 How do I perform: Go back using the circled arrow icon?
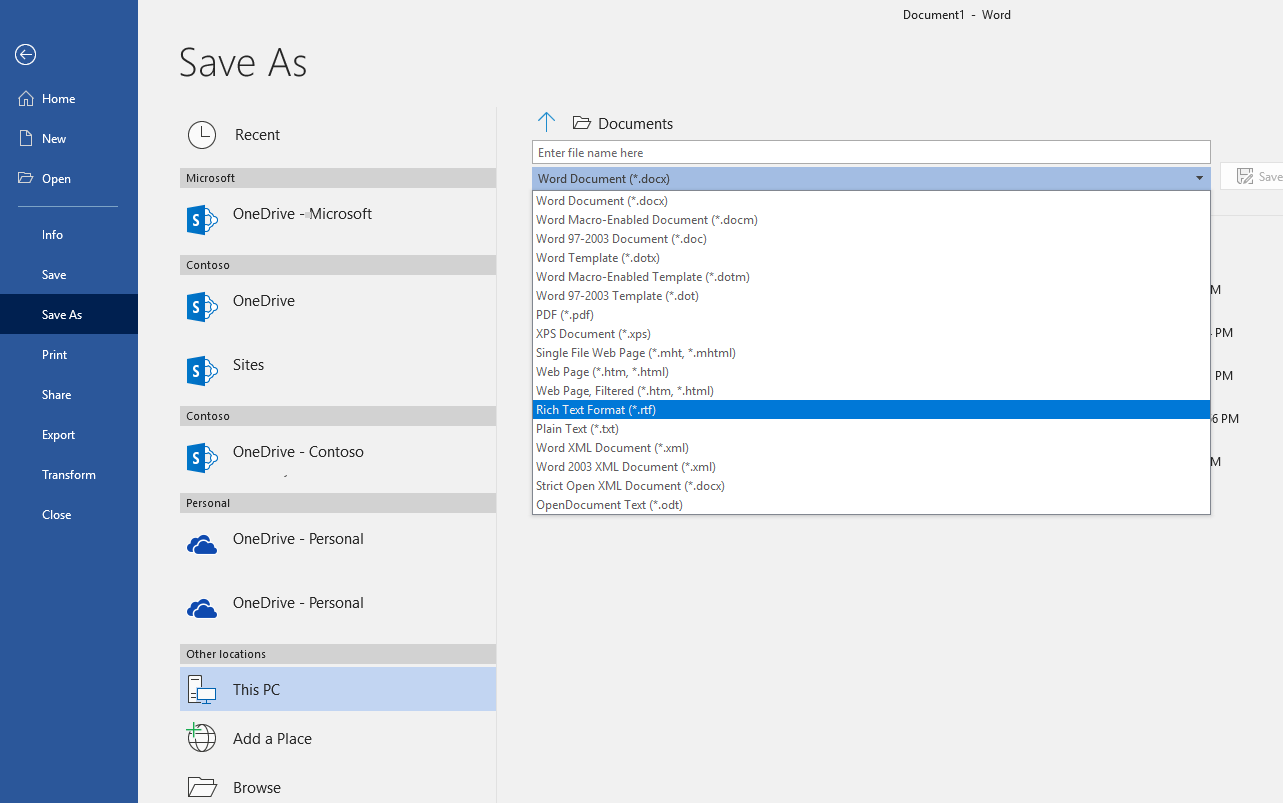click(26, 55)
